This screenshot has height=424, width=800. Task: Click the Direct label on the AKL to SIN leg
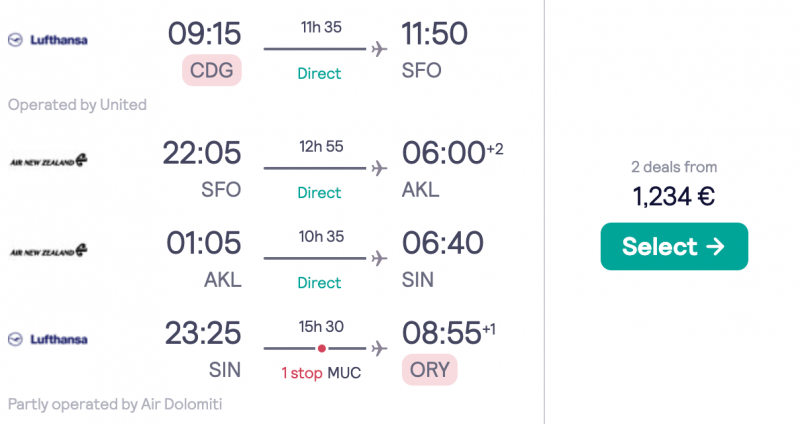point(319,283)
